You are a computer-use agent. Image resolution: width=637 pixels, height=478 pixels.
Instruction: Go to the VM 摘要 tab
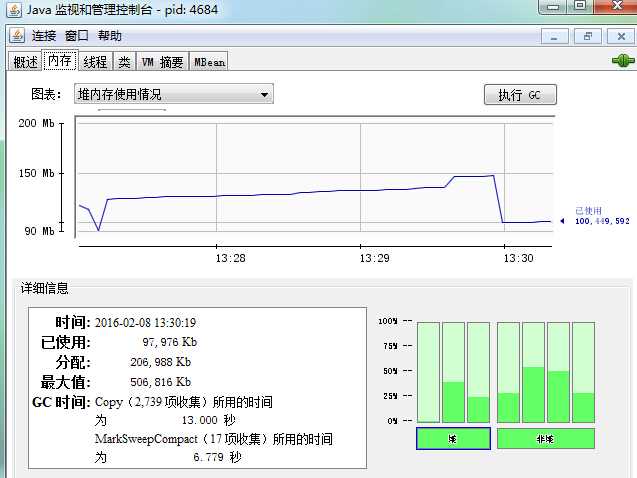click(x=162, y=62)
